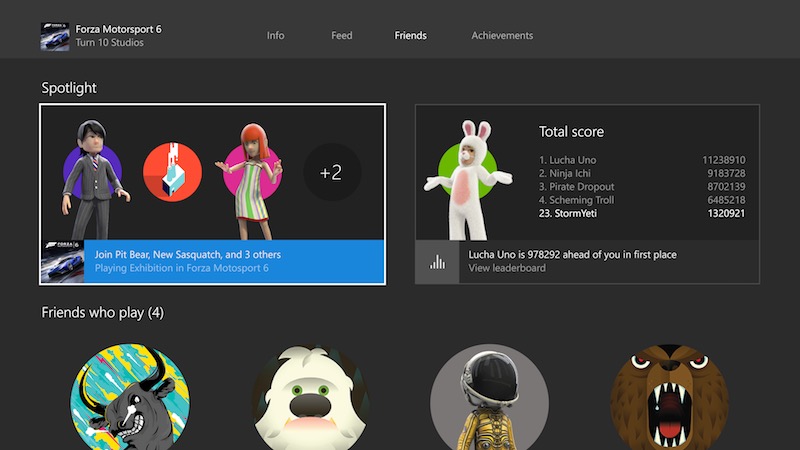The width and height of the screenshot is (800, 450).
Task: Open the white yeti friend gamerpic
Action: coord(310,397)
